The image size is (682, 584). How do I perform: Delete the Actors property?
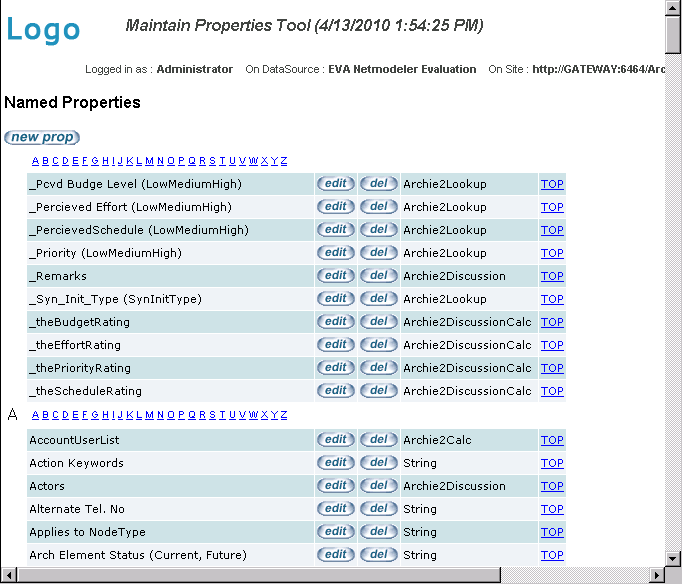(x=378, y=486)
